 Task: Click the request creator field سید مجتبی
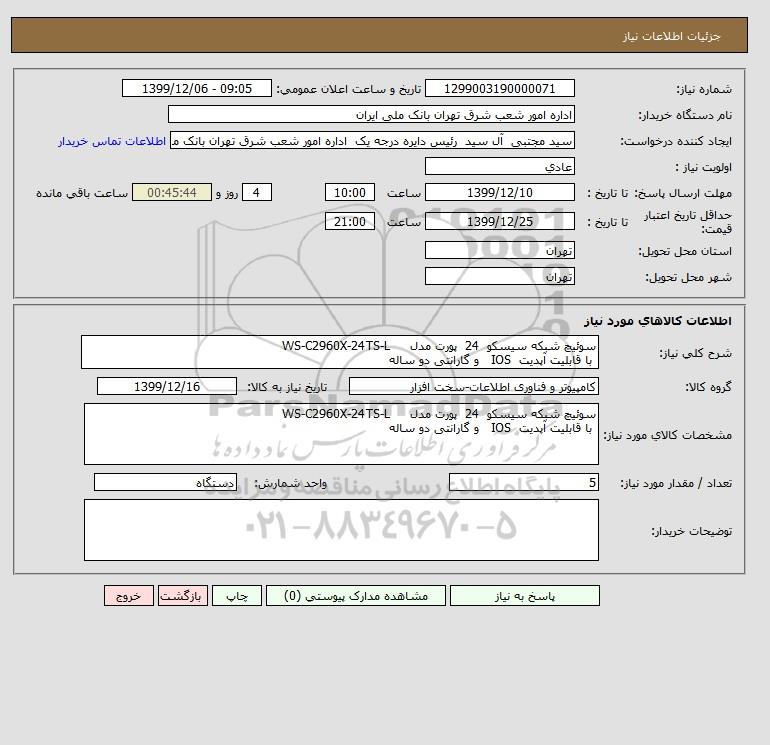372,141
